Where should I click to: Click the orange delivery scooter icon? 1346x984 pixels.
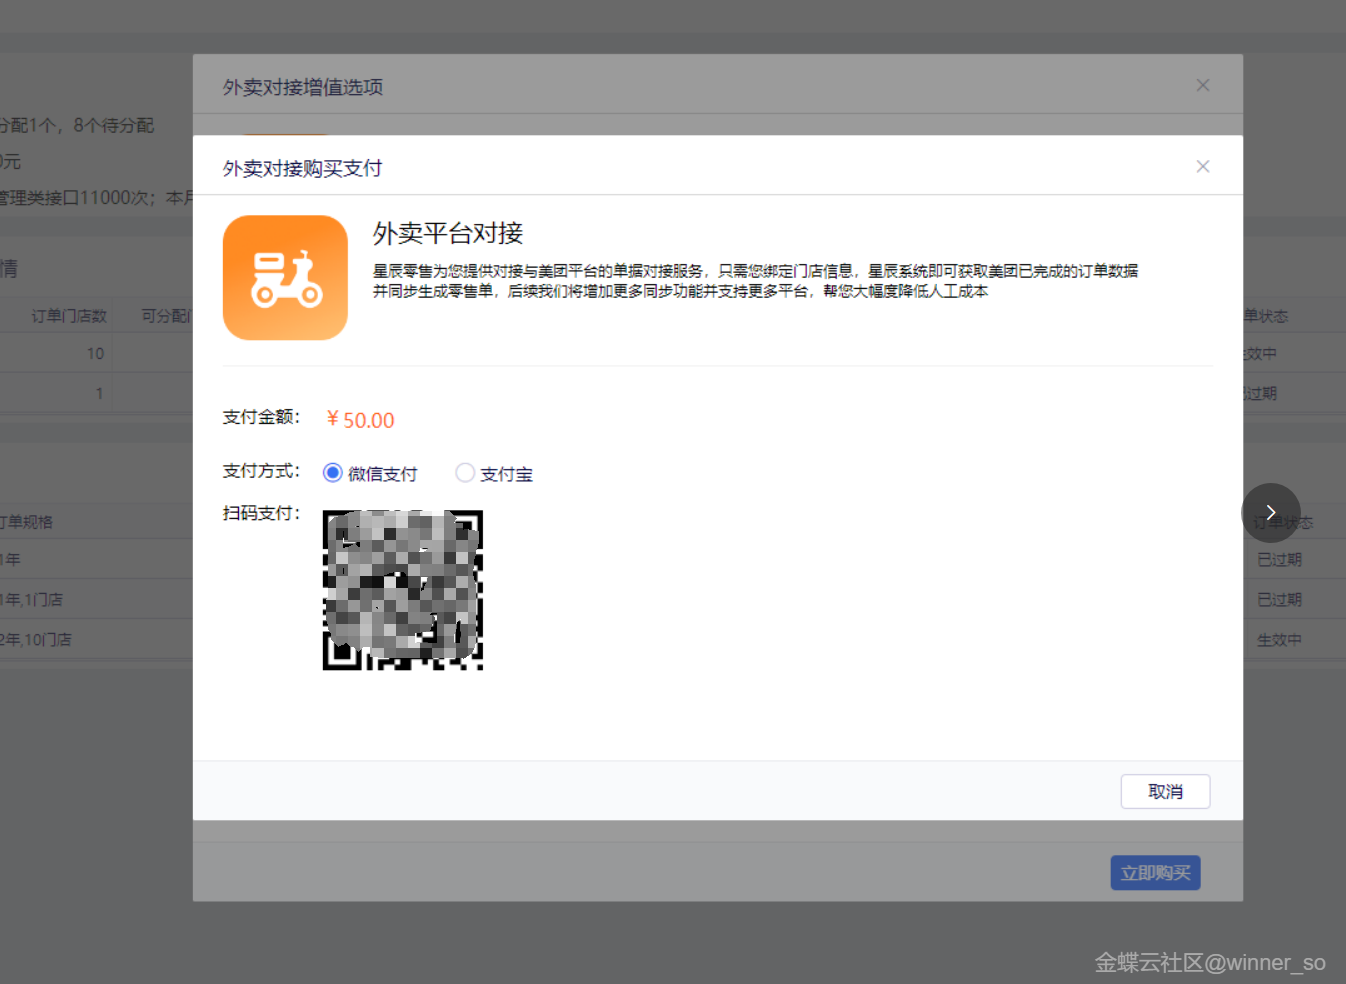point(285,278)
